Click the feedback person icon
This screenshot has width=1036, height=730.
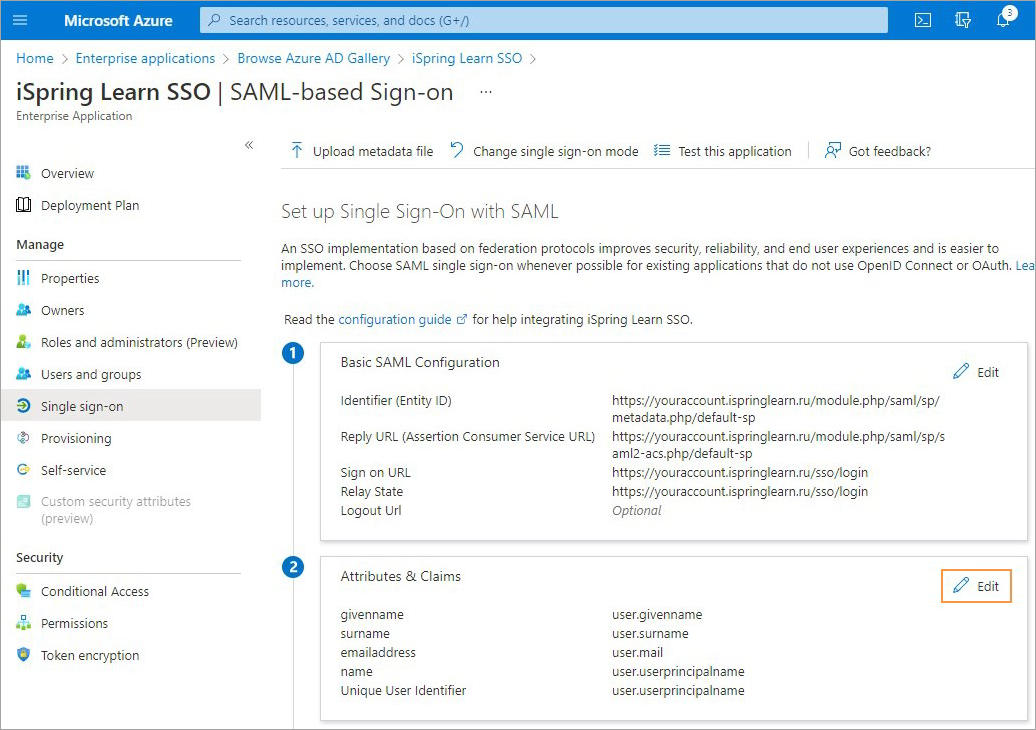coord(832,151)
